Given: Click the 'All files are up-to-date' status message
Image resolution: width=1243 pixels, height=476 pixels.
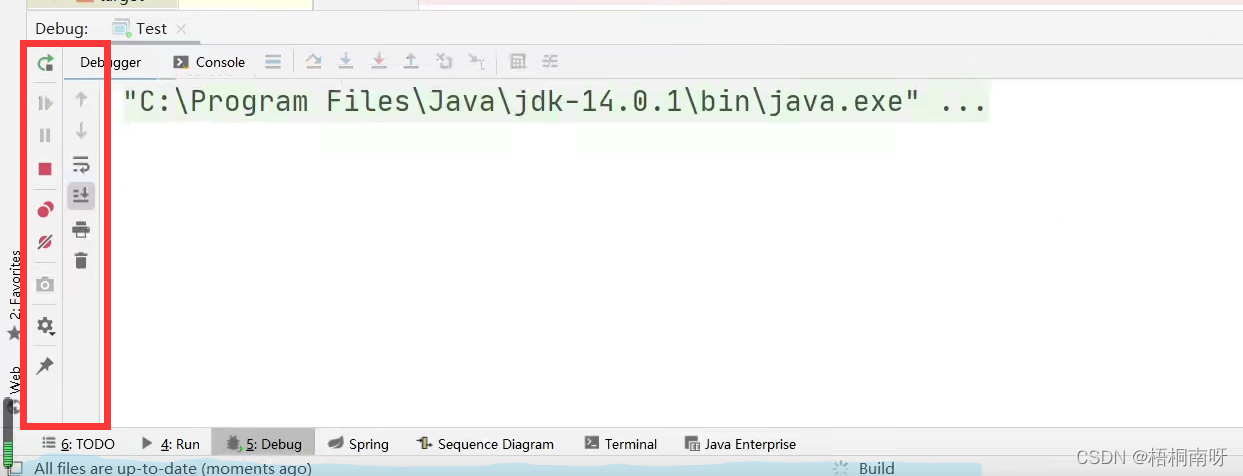Looking at the screenshot, I should click(x=172, y=468).
